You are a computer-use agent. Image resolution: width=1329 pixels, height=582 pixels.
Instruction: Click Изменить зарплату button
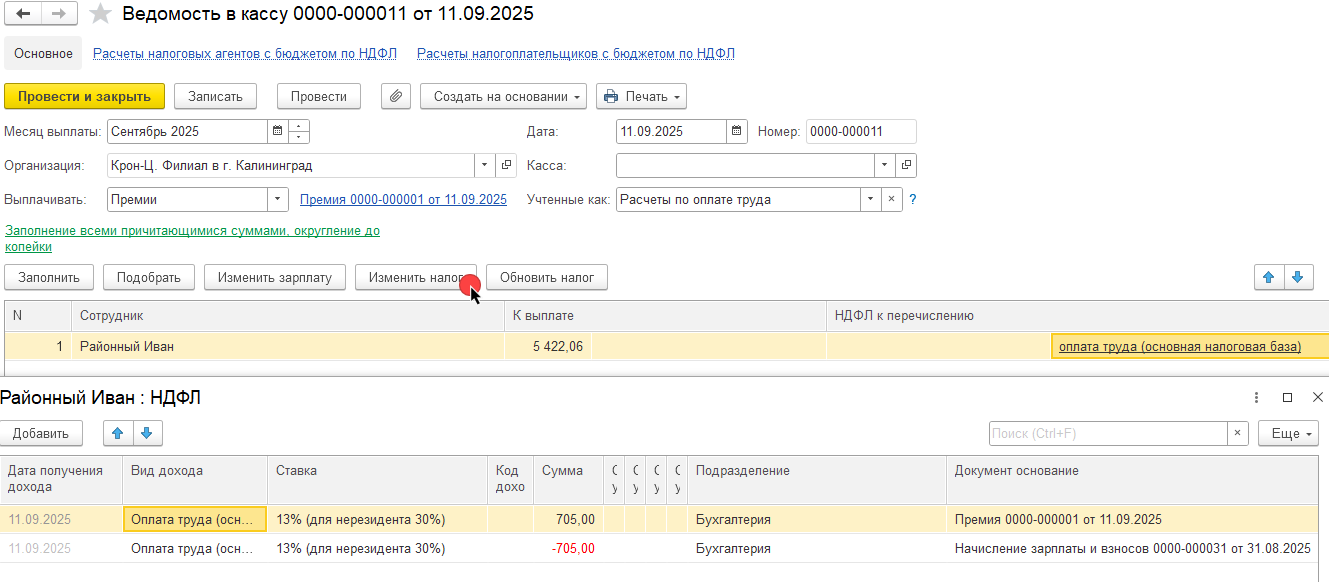click(x=275, y=277)
